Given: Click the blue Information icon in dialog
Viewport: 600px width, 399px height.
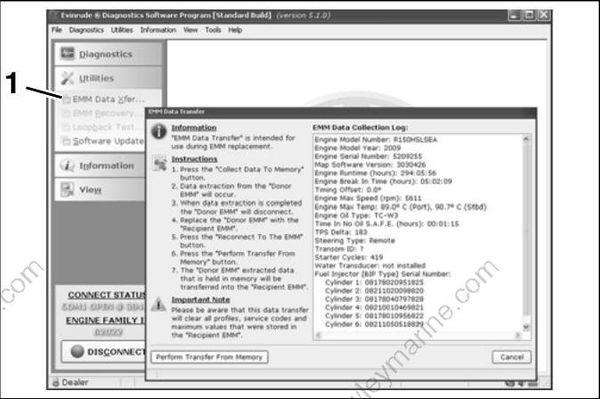Looking at the screenshot, I should pyautogui.click(x=158, y=131).
